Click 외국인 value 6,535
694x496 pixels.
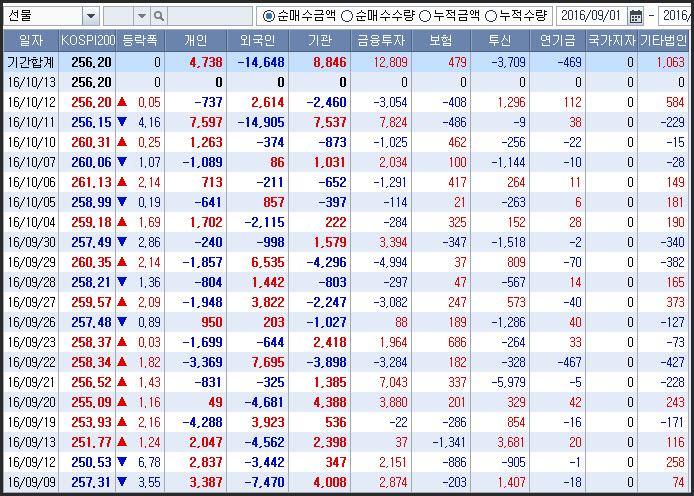(268, 262)
